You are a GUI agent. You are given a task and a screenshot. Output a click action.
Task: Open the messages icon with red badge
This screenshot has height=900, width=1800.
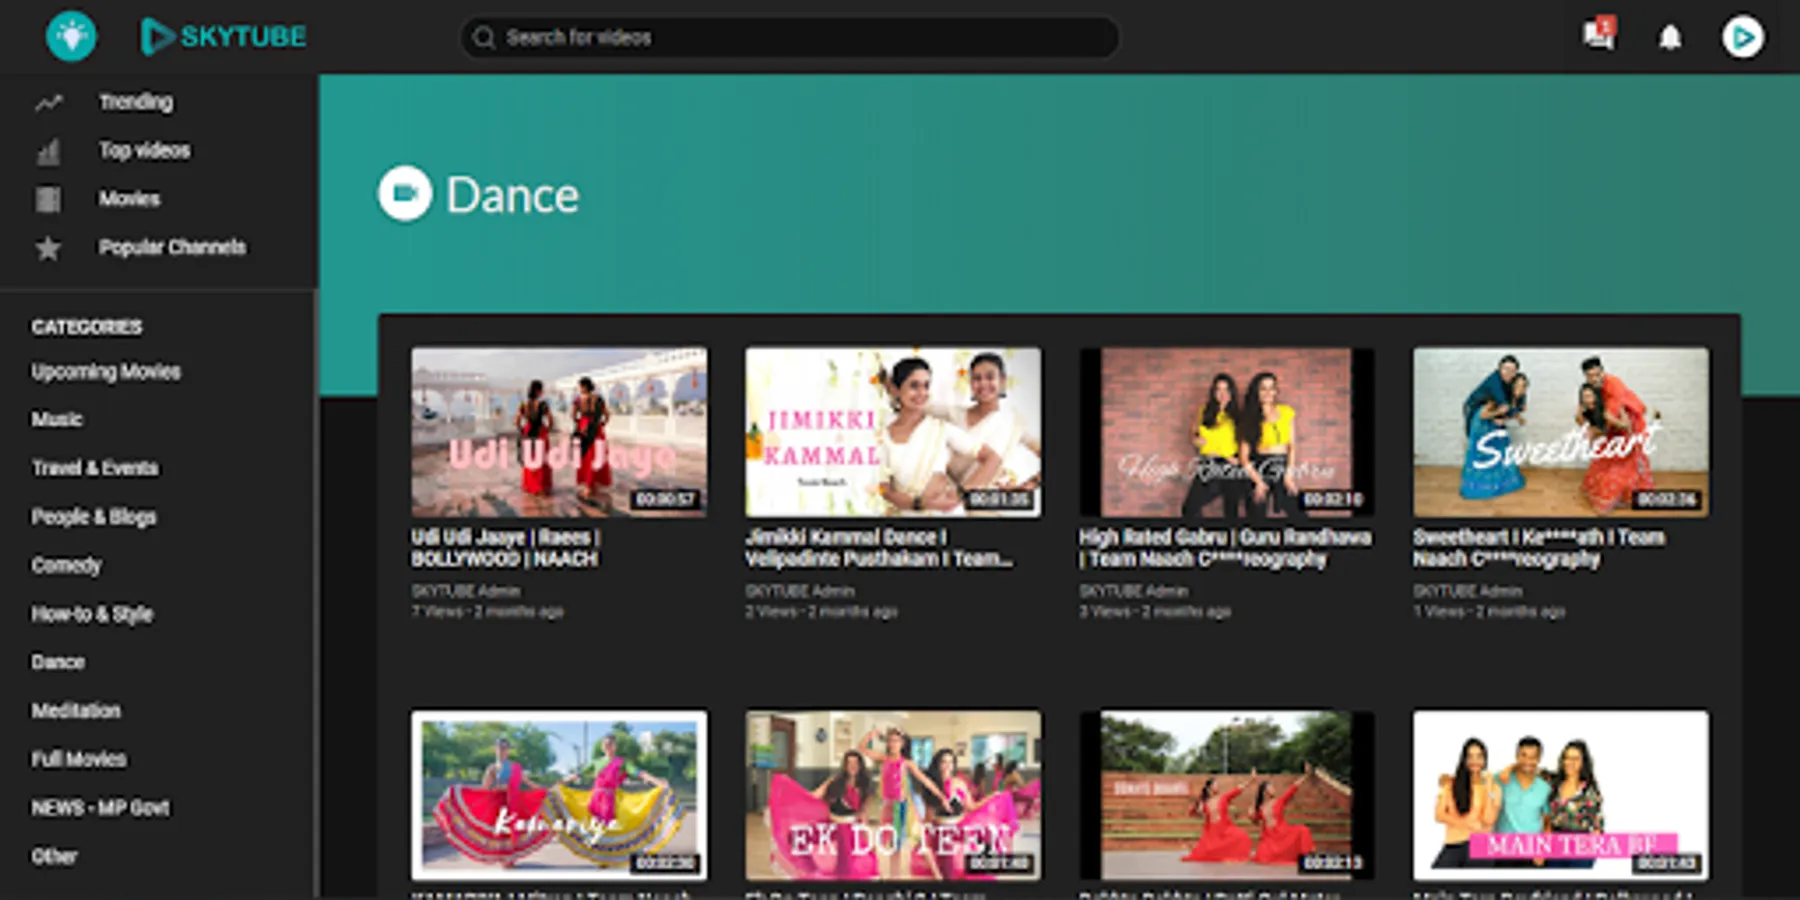click(1598, 36)
